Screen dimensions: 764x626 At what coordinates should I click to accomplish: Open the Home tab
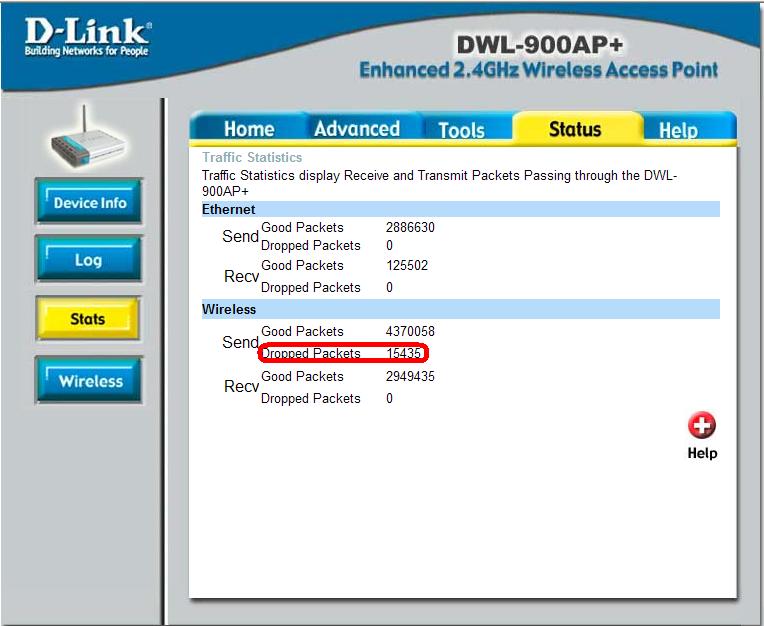tap(249, 129)
